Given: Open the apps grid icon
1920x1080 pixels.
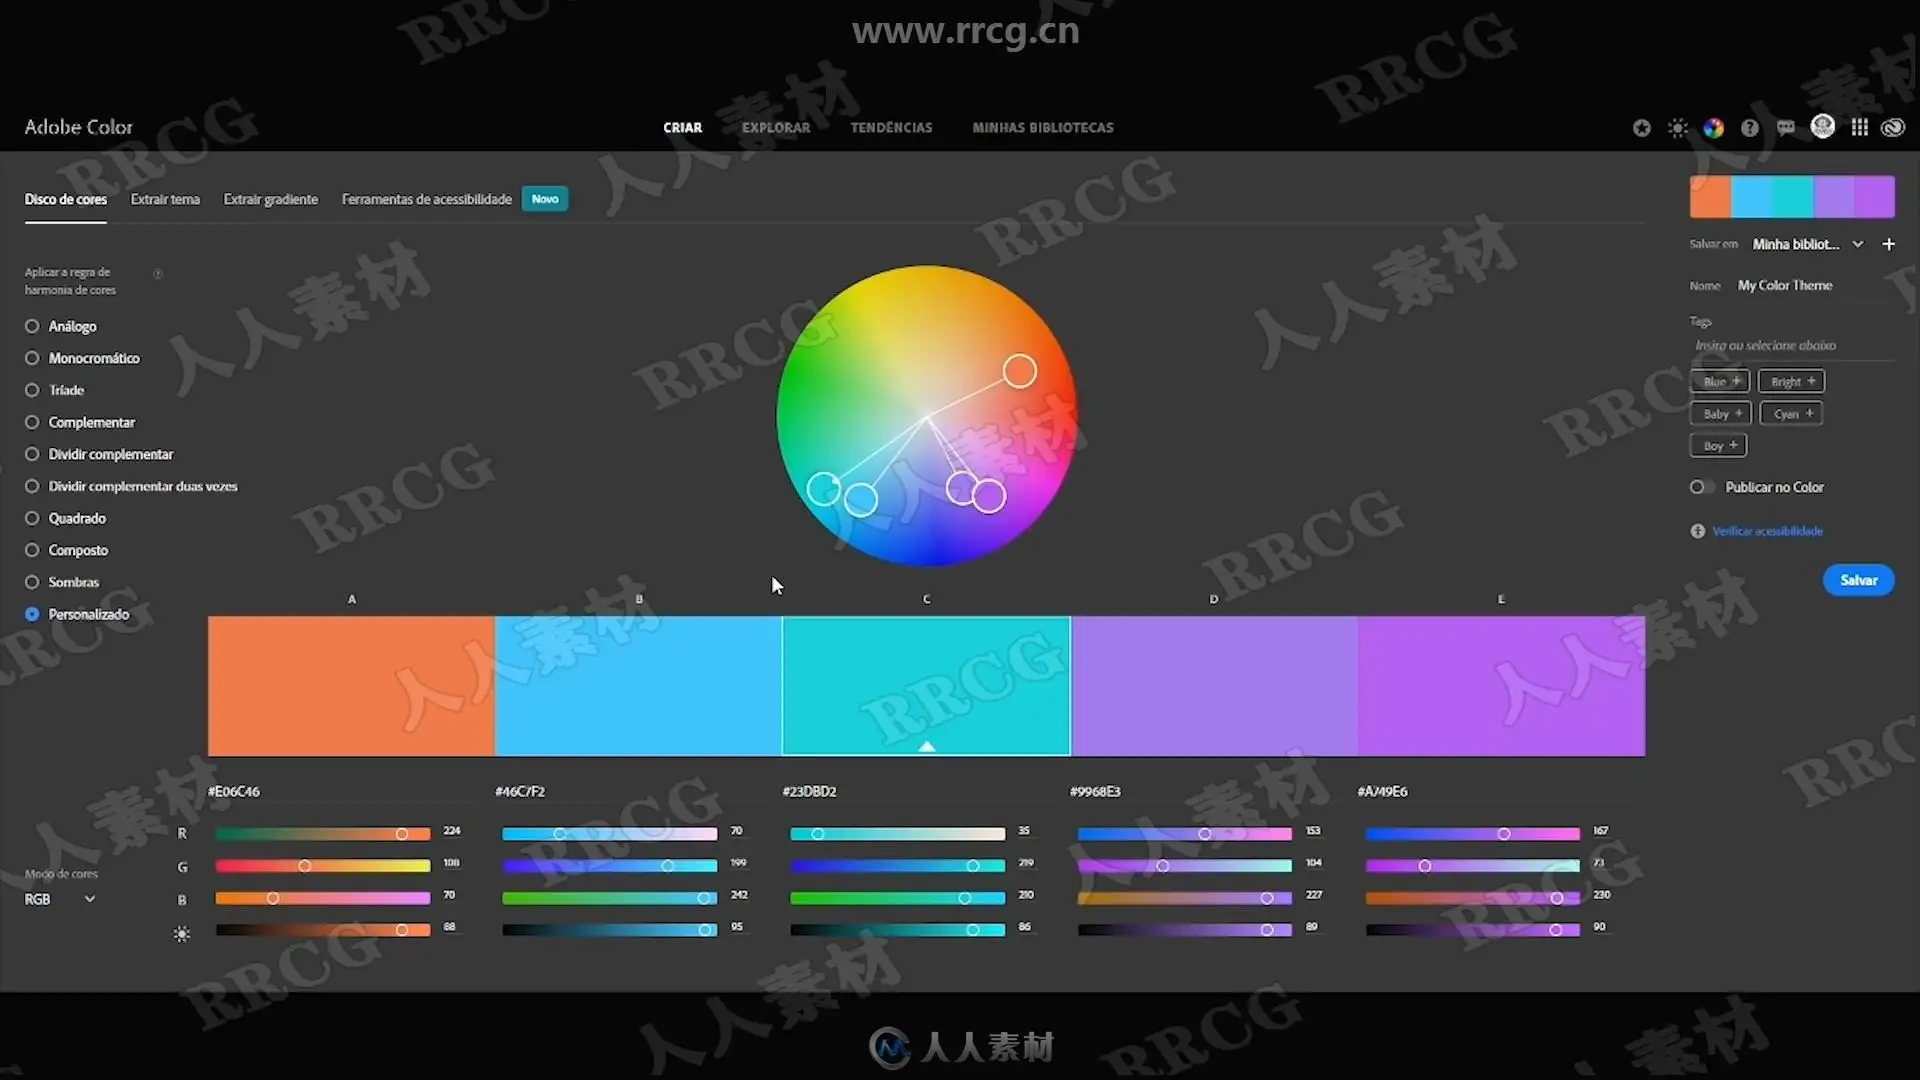Looking at the screenshot, I should 1859,128.
